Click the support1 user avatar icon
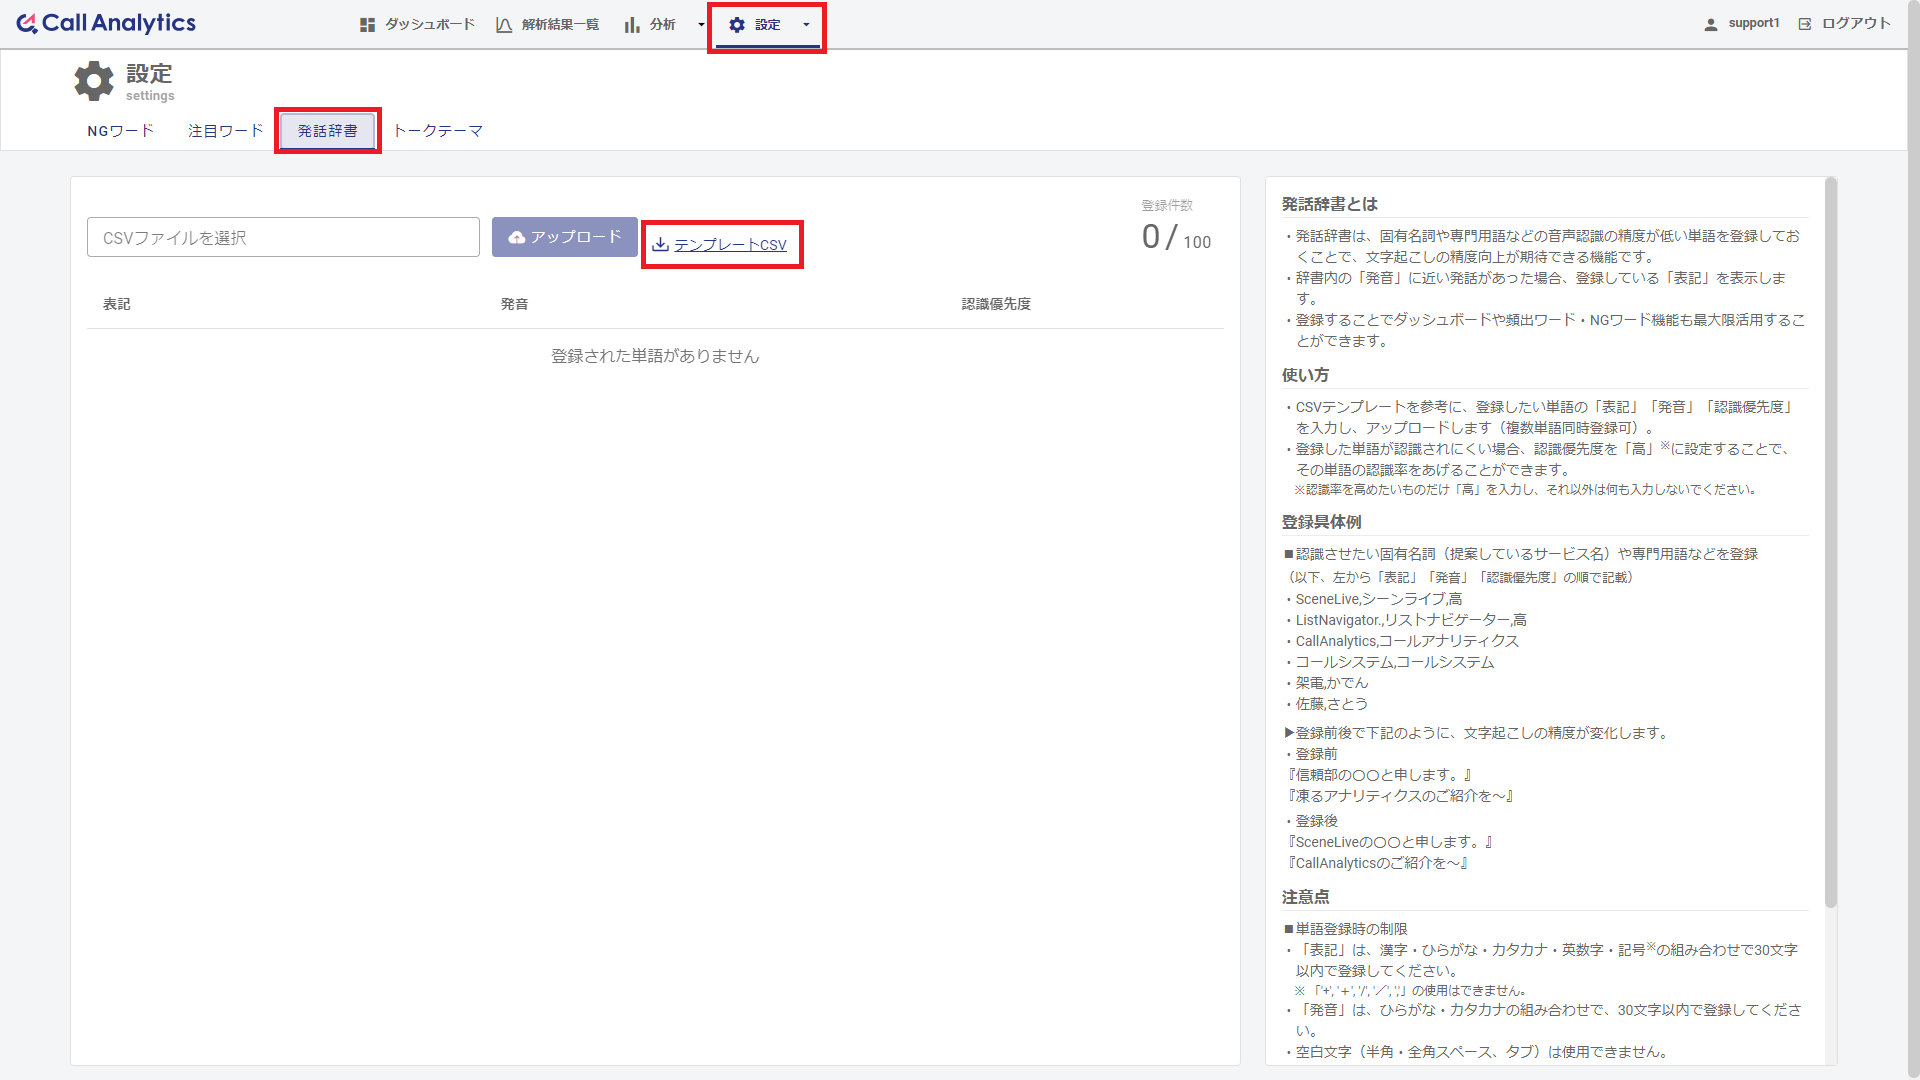This screenshot has height=1080, width=1920. [x=1711, y=24]
